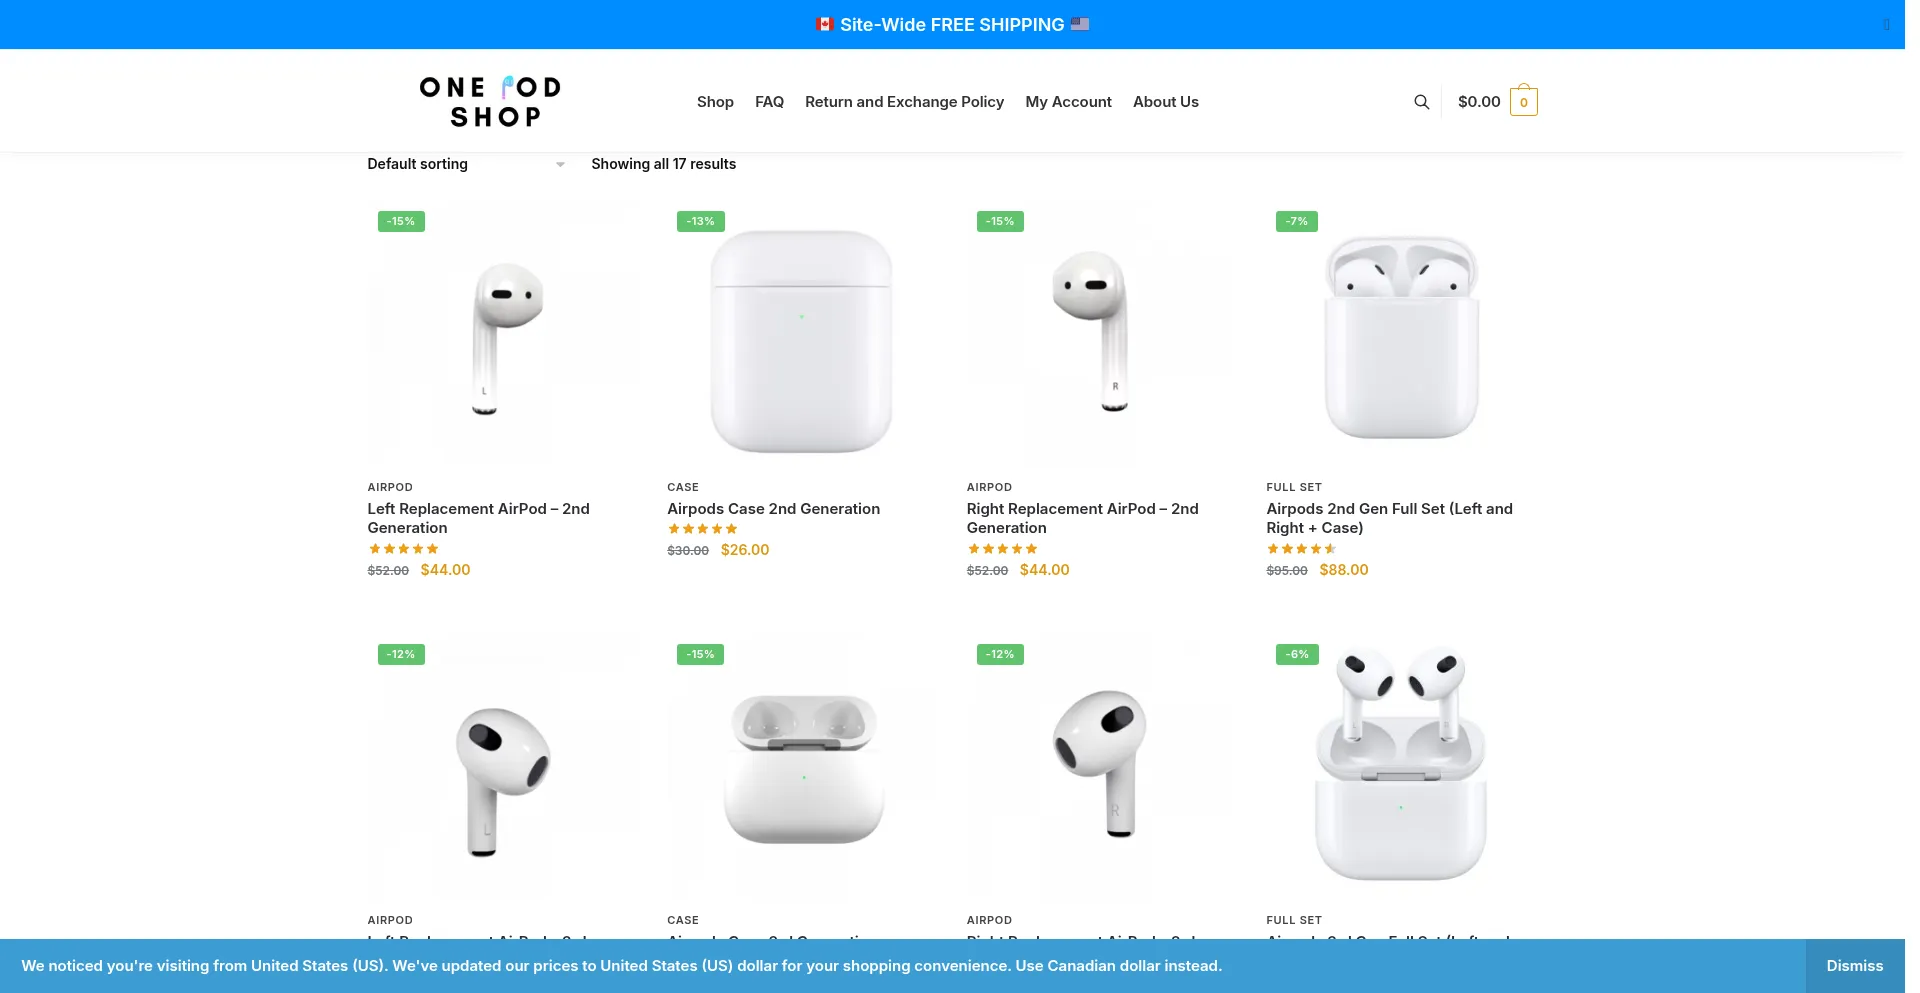This screenshot has width=1920, height=993.
Task: Click the -13% badge on the Airpods Case
Action: click(x=700, y=221)
